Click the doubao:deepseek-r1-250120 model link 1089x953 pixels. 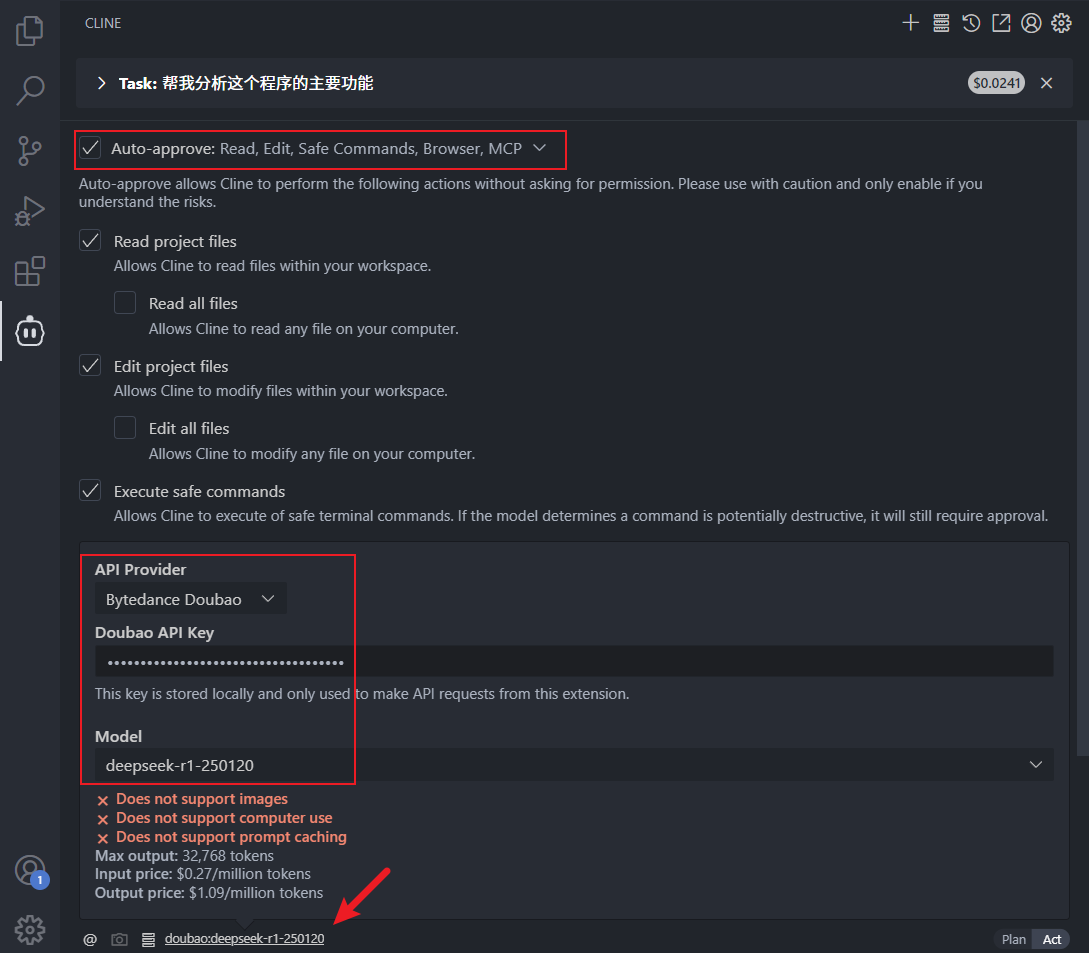(x=244, y=940)
